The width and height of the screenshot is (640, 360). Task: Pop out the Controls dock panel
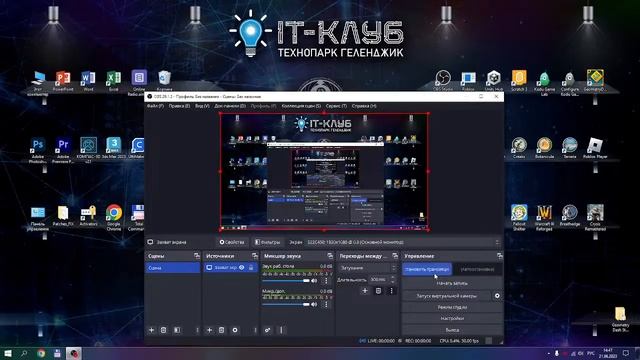click(500, 256)
